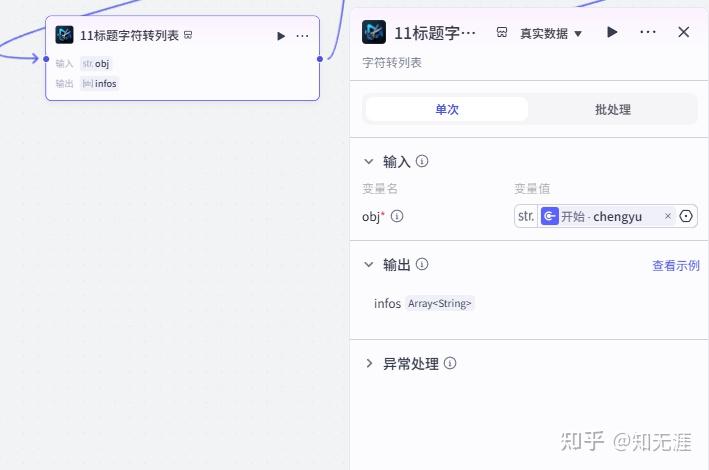
Task: Click the tag icon beside the side panel title
Action: click(x=501, y=33)
